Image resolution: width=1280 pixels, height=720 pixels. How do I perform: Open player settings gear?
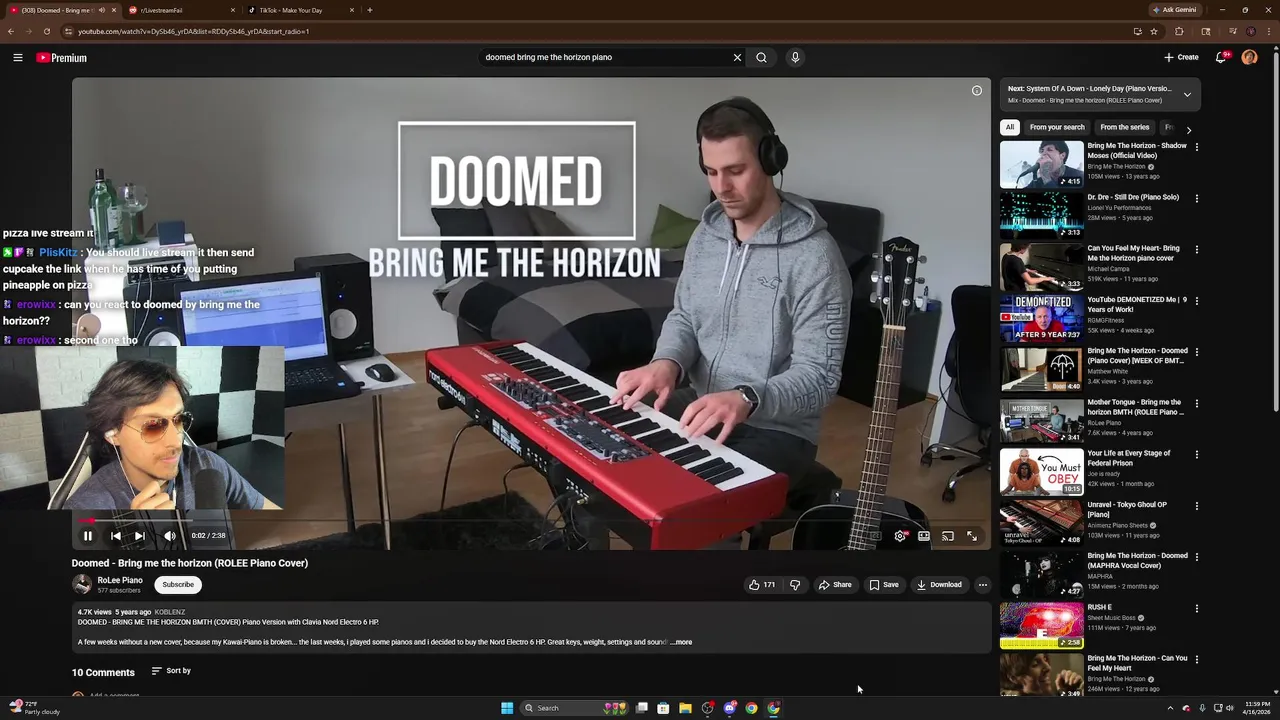[900, 536]
